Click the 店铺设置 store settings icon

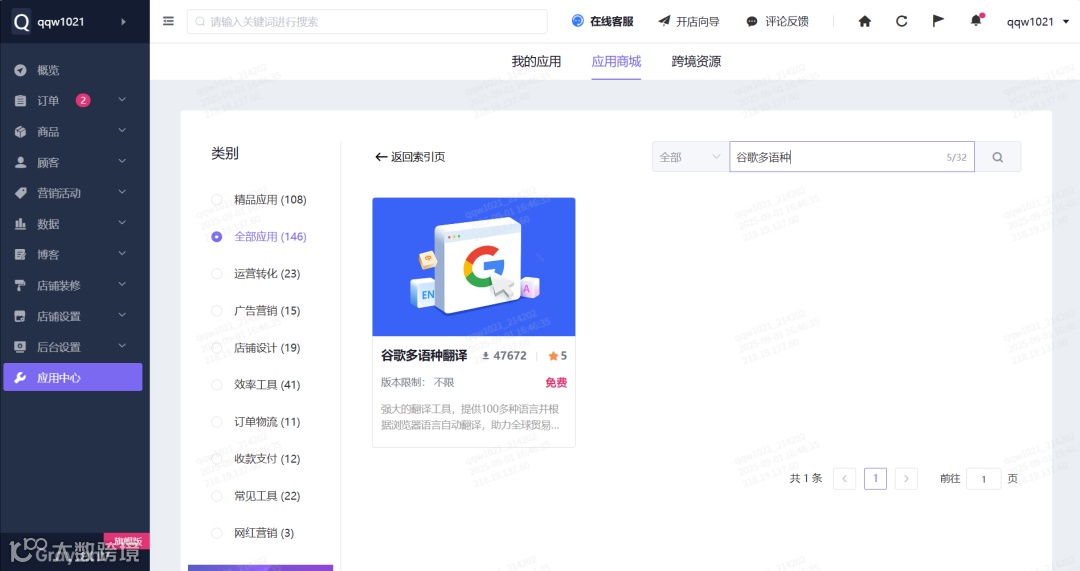point(21,316)
